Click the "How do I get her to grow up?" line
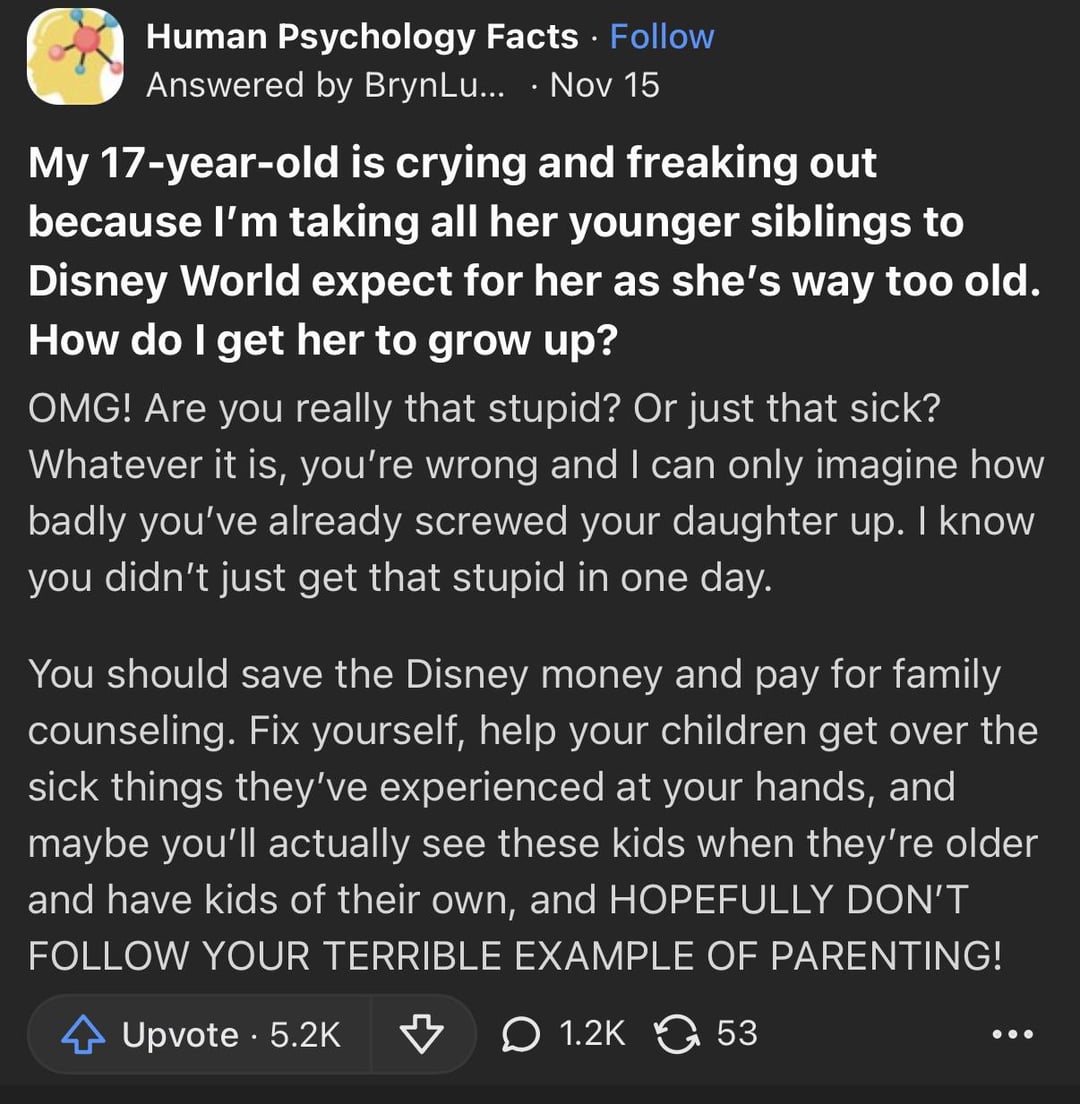Image resolution: width=1080 pixels, height=1104 pixels. (x=324, y=341)
